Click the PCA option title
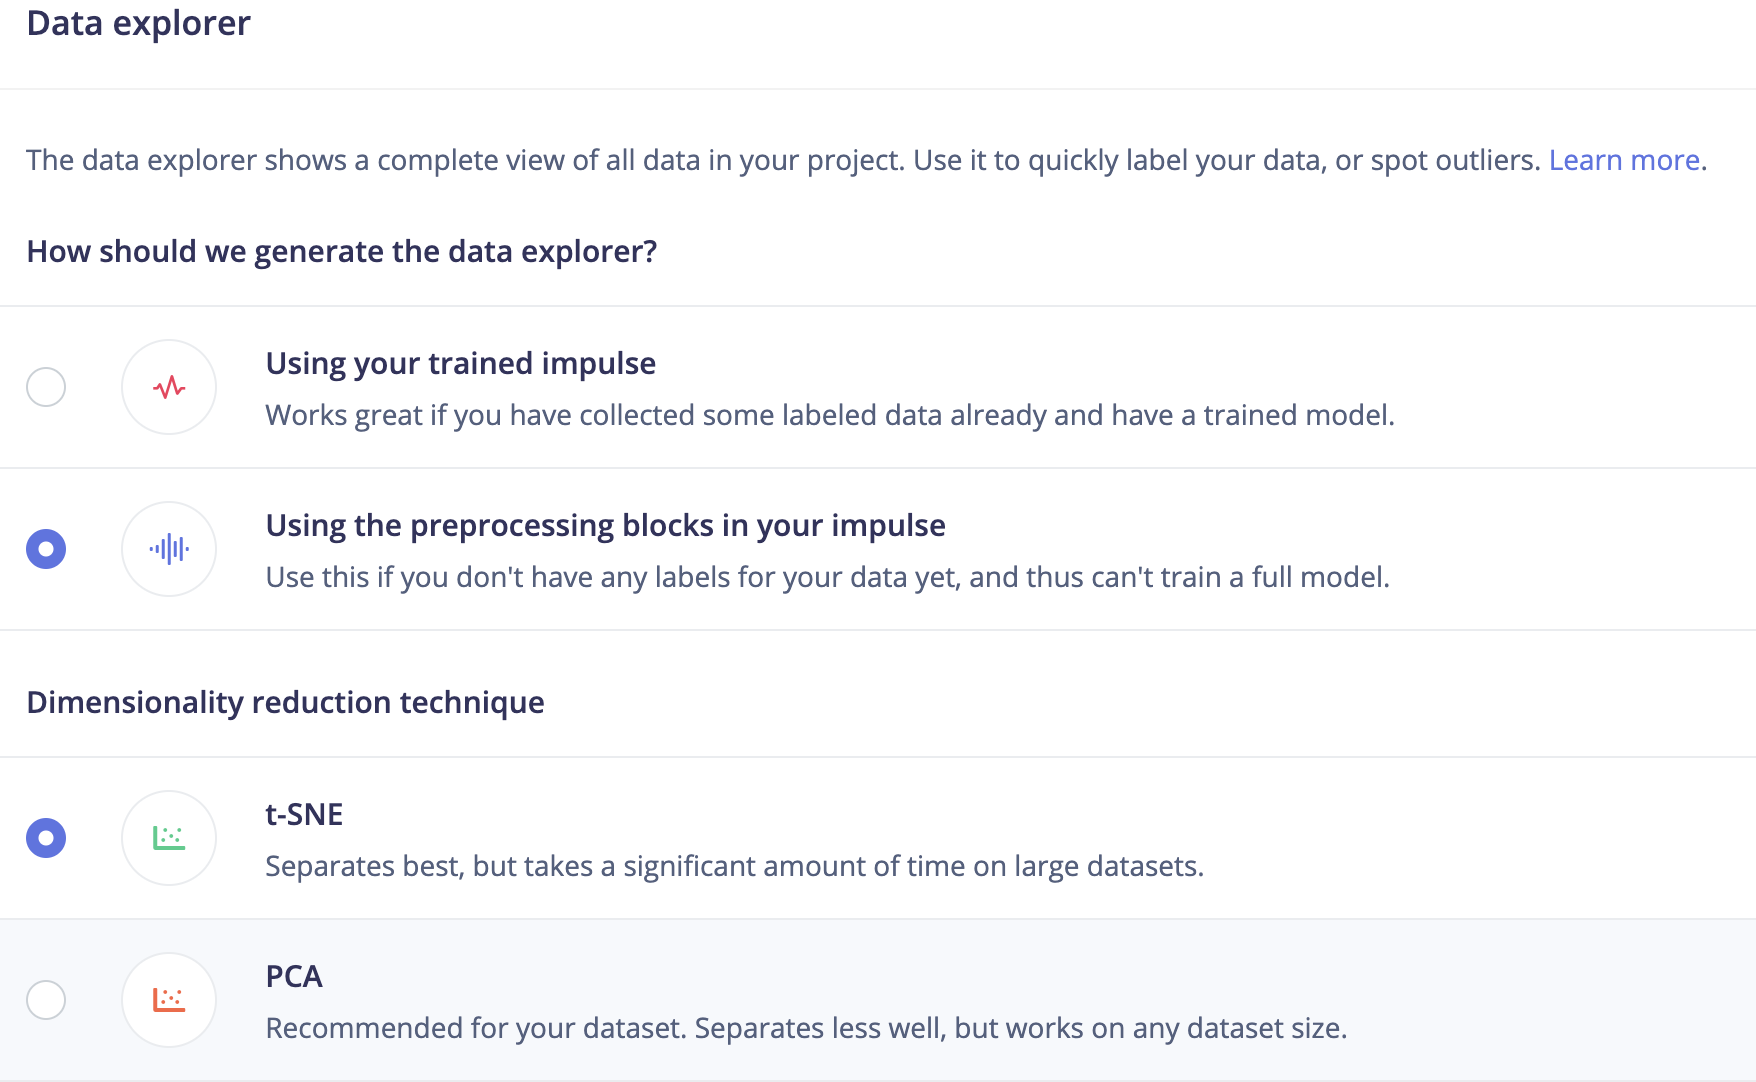This screenshot has width=1756, height=1082. (294, 976)
